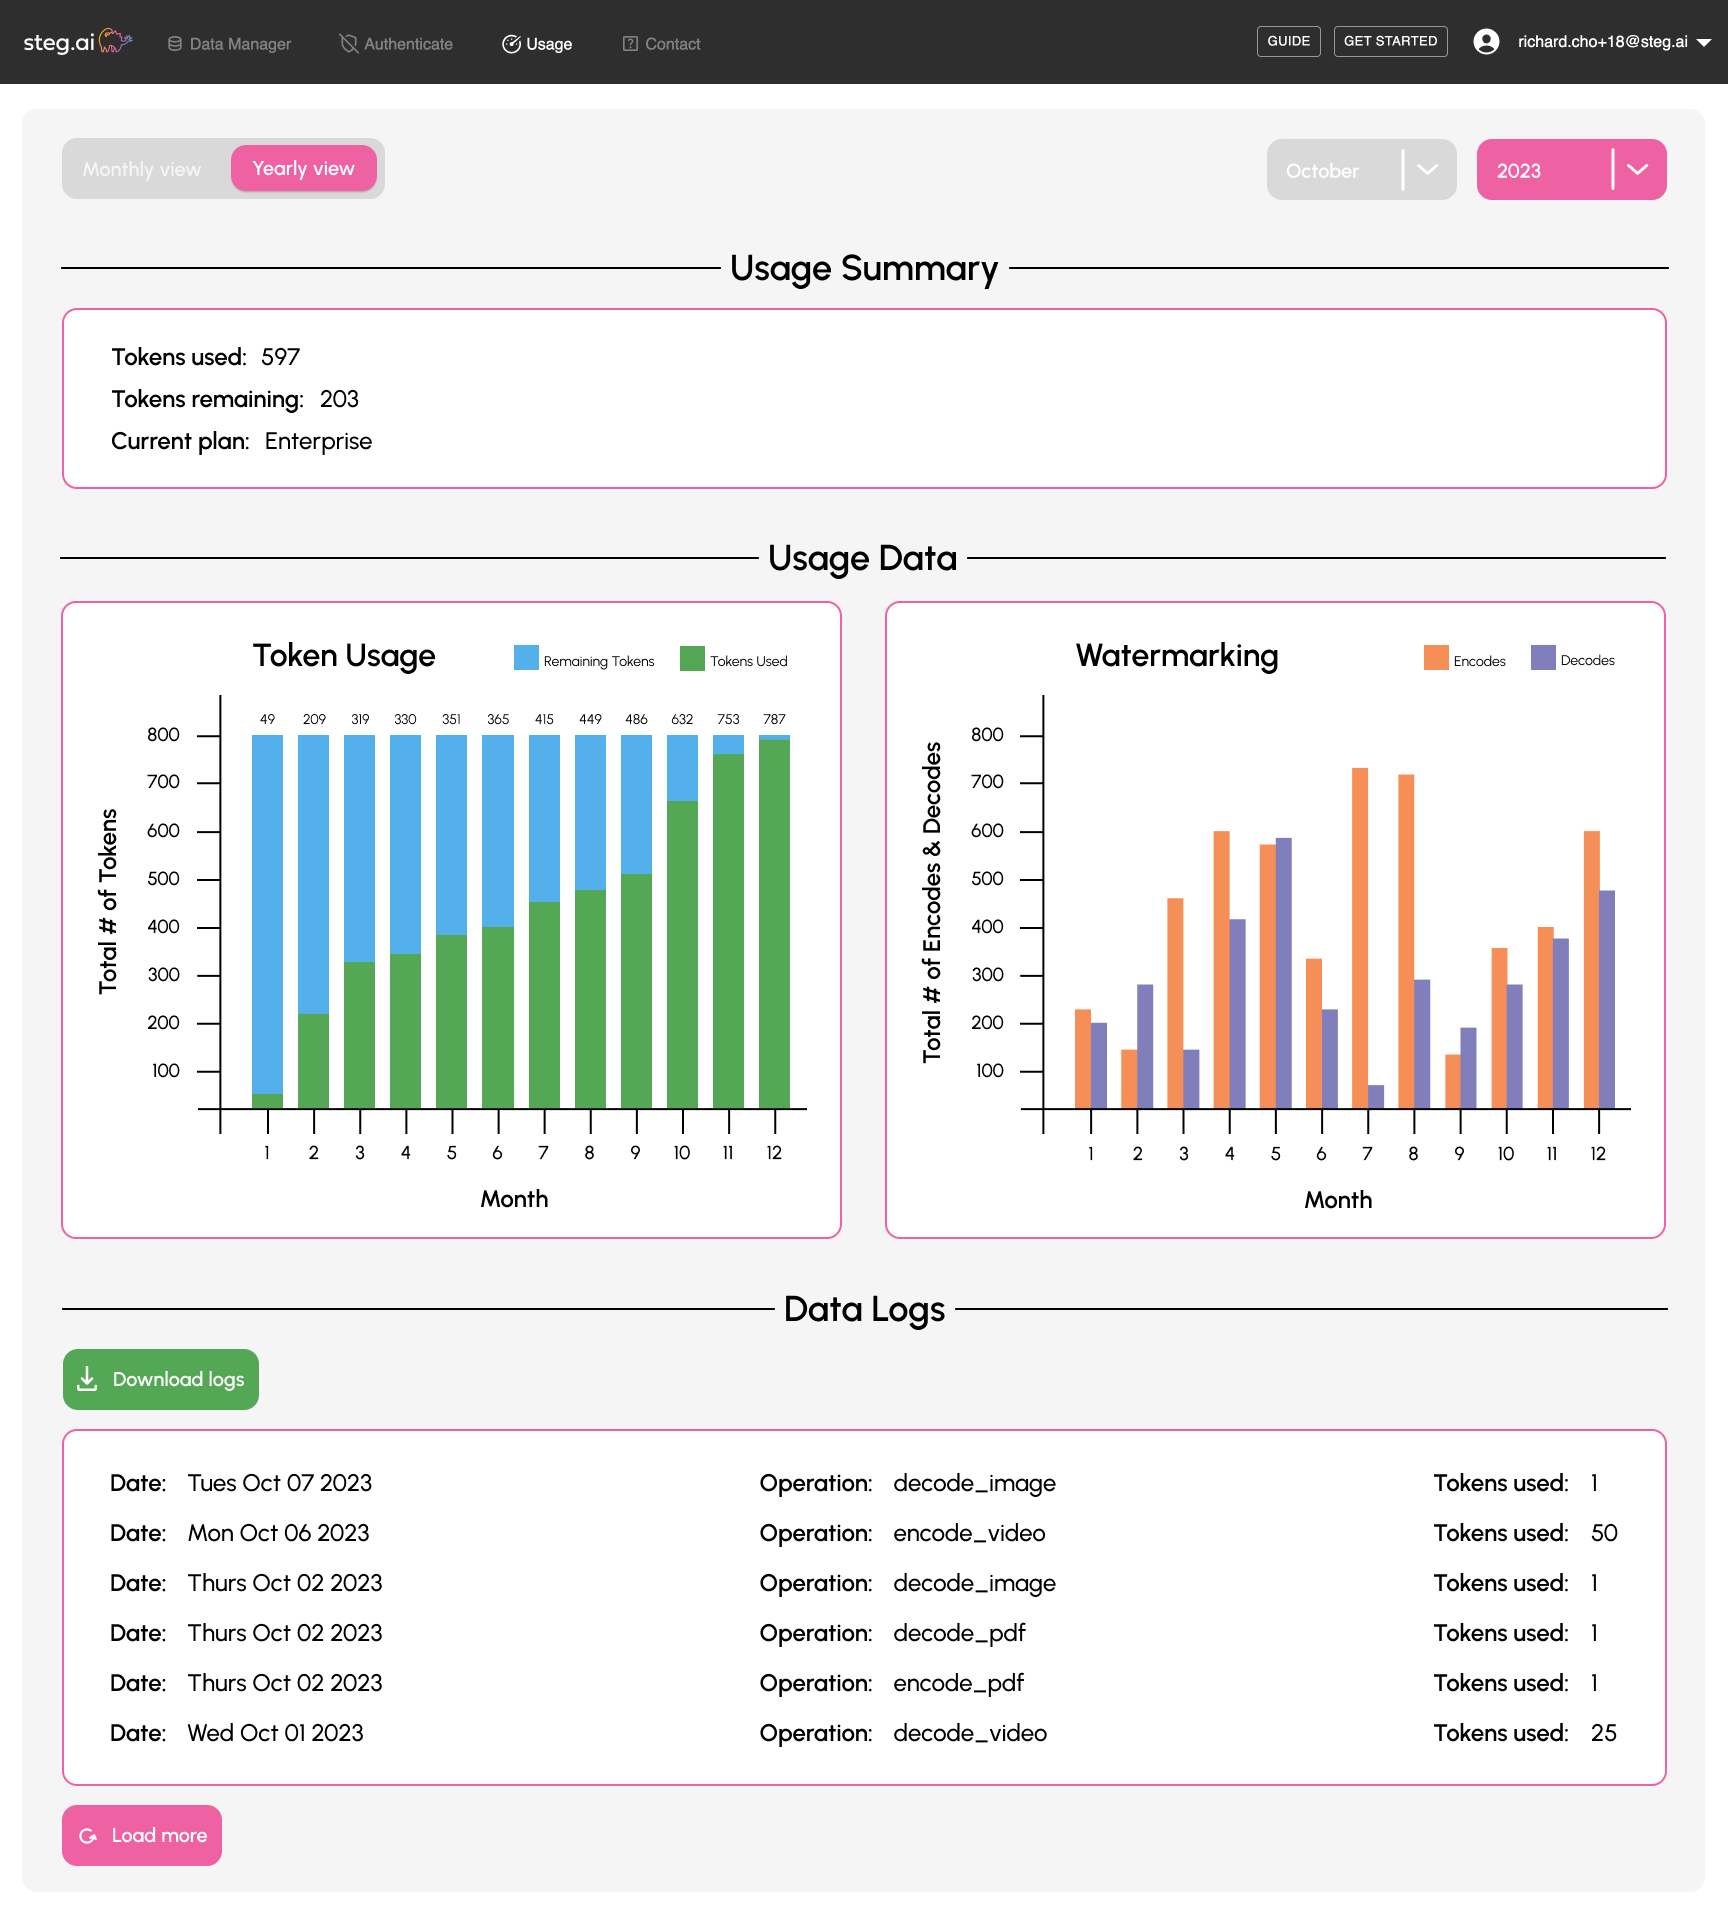Click the month 5 Decodes bar
The image size is (1728, 1916).
pos(1284,973)
